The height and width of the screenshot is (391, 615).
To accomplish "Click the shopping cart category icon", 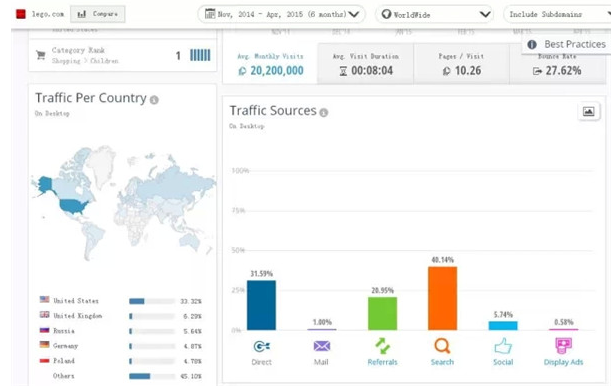I will pyautogui.click(x=41, y=55).
